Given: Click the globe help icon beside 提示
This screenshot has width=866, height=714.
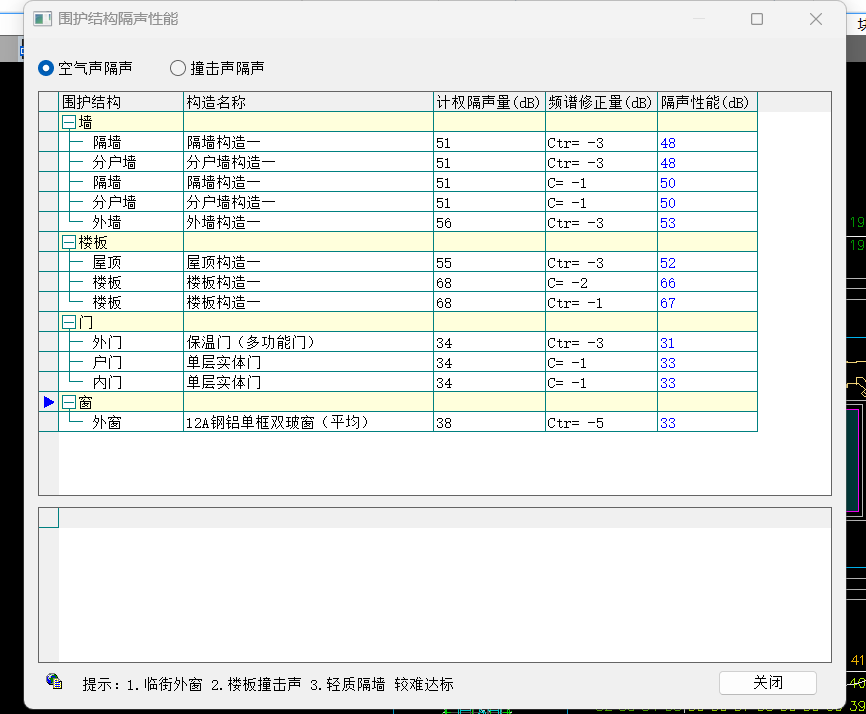Looking at the screenshot, I should 54,682.
